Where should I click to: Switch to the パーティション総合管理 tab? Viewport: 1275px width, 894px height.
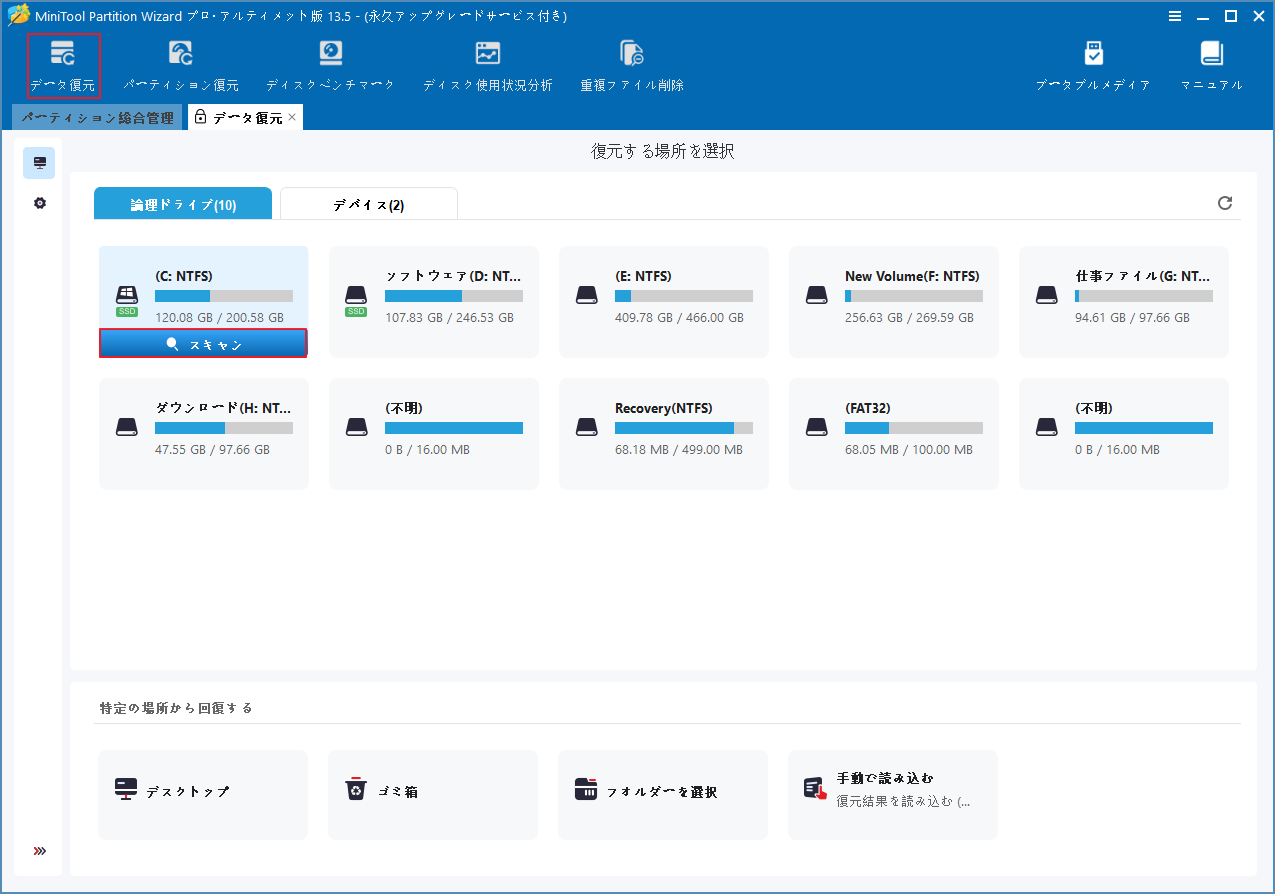pos(97,116)
